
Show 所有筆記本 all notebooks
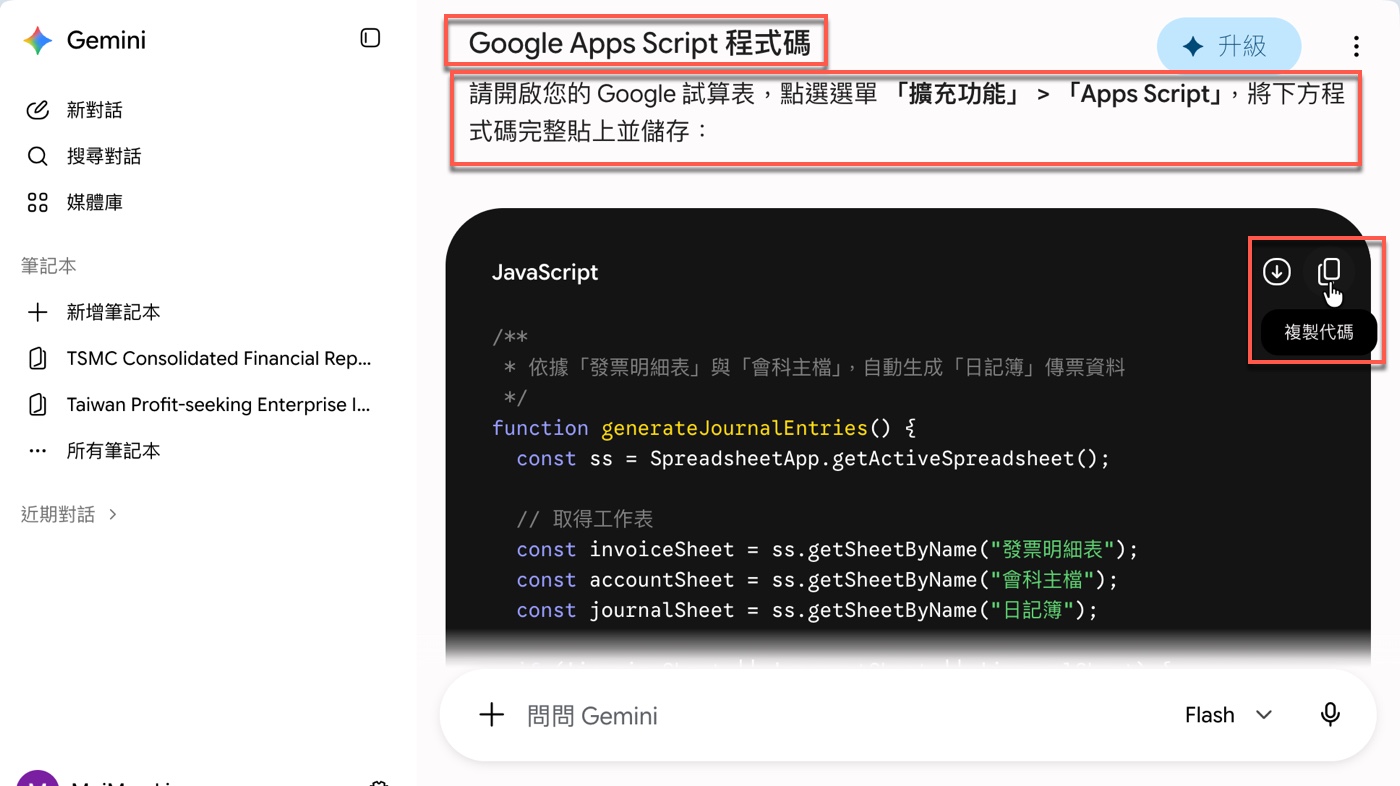tap(113, 451)
